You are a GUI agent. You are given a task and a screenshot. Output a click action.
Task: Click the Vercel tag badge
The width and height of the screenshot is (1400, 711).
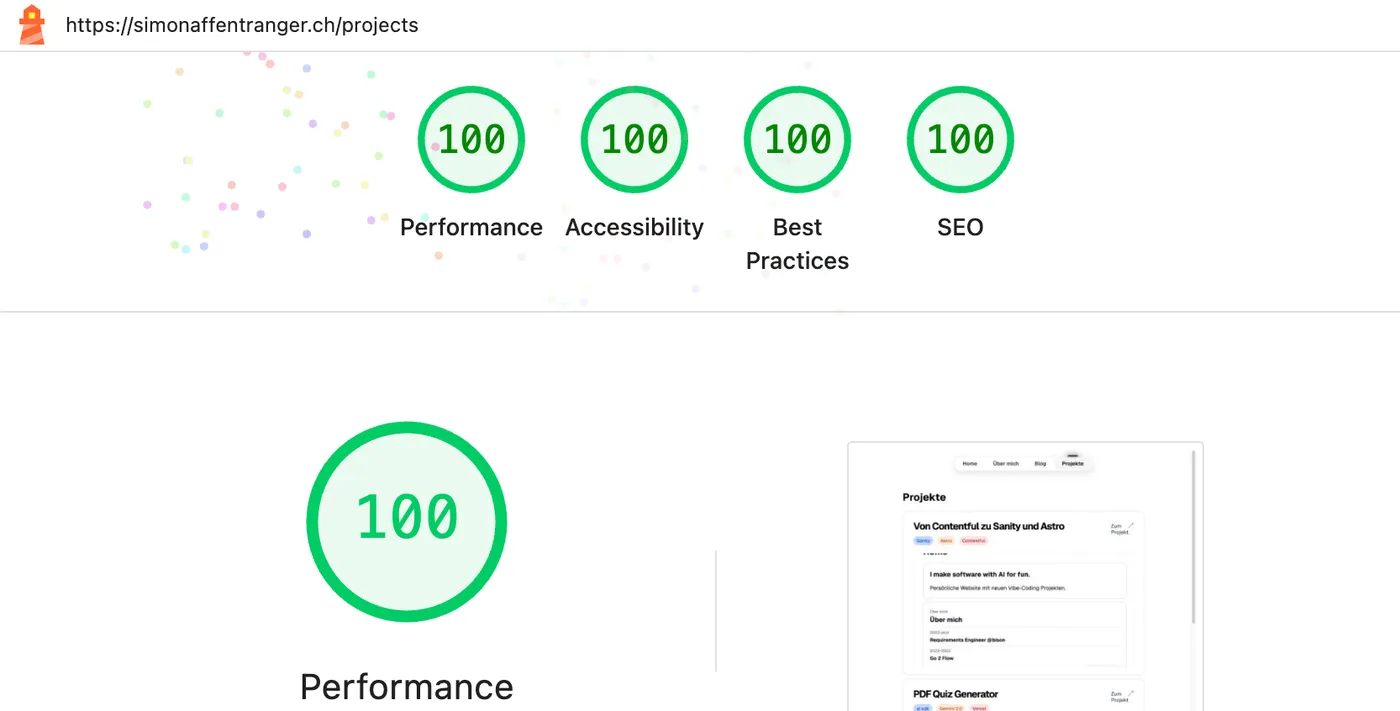coord(980,708)
